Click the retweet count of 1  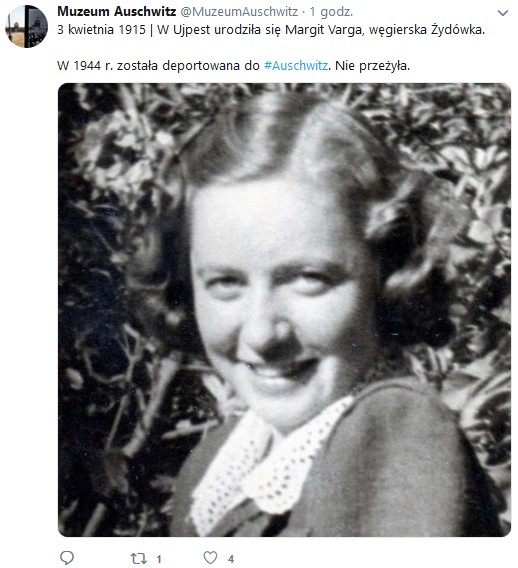[x=159, y=559]
